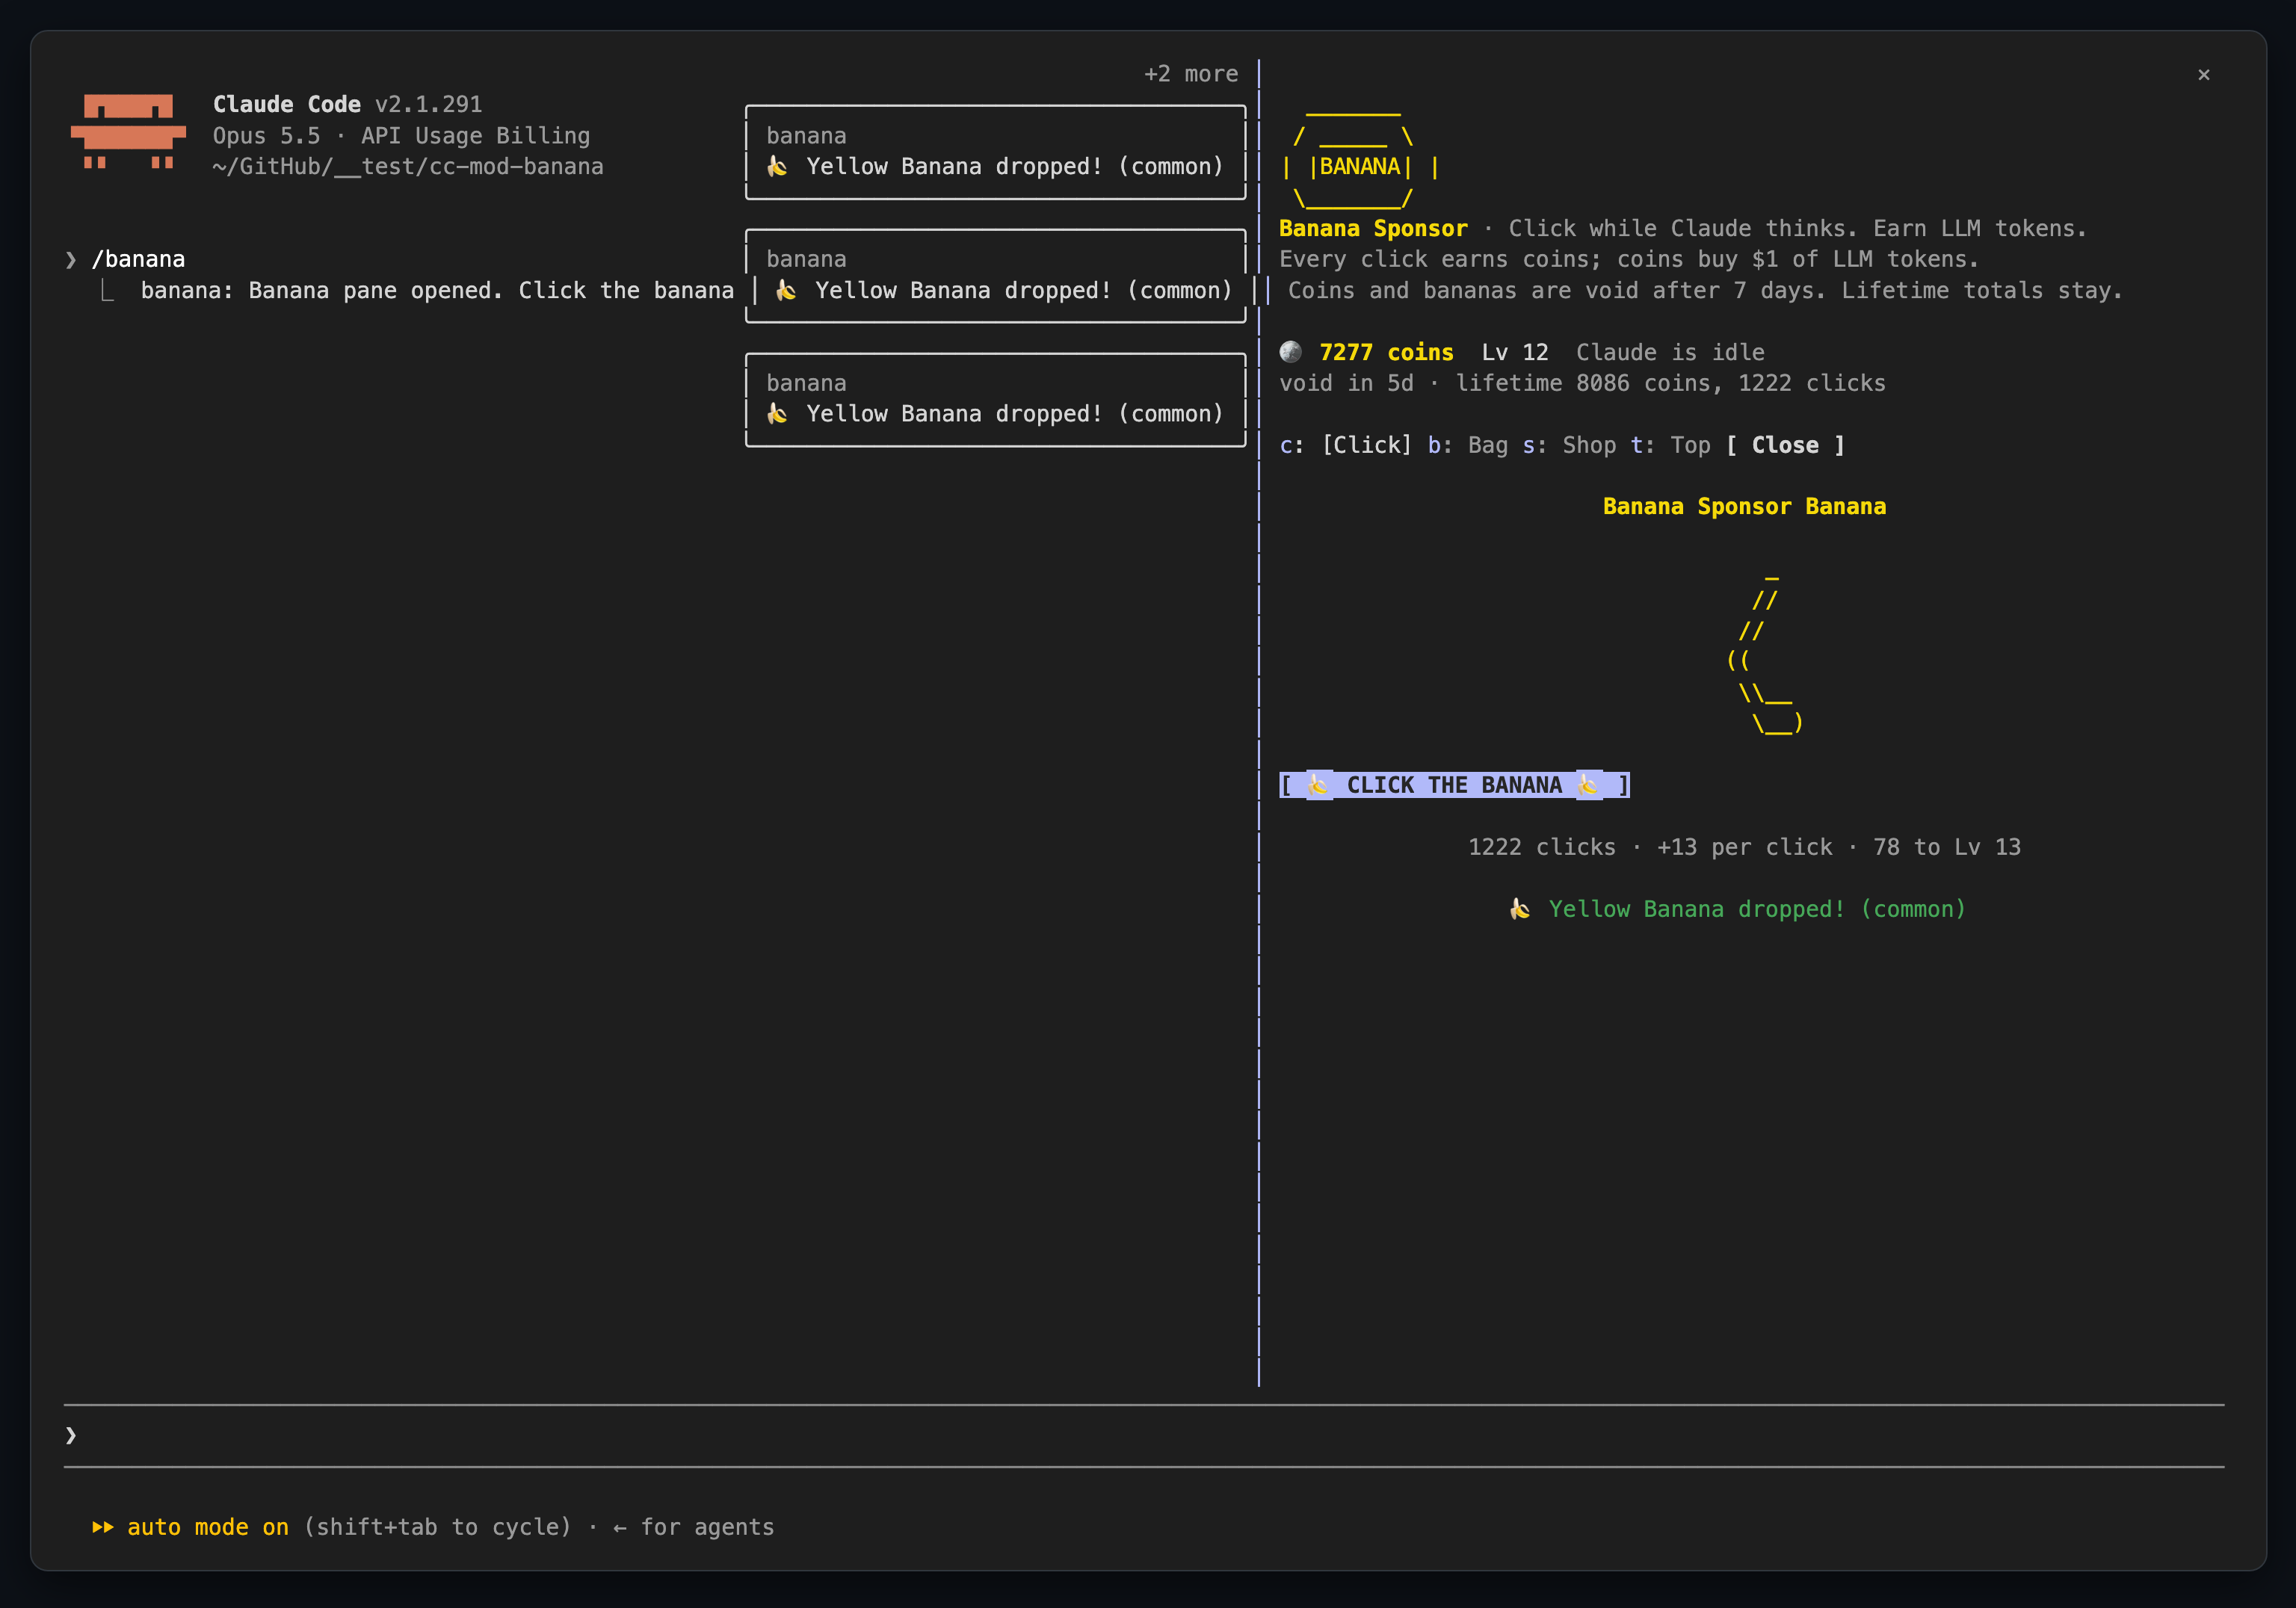The width and height of the screenshot is (2296, 1608).
Task: Click the bold Banana Sponsor description title
Action: point(1373,228)
